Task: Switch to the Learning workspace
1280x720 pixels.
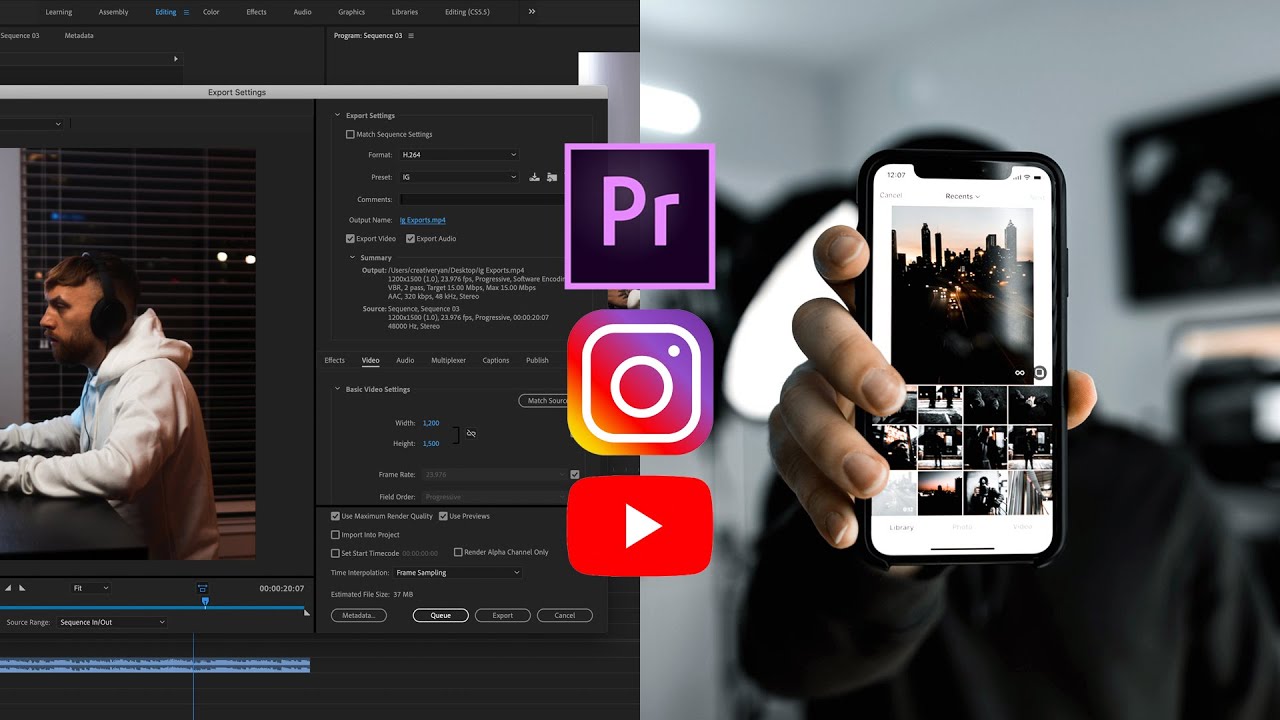Action: click(x=59, y=12)
